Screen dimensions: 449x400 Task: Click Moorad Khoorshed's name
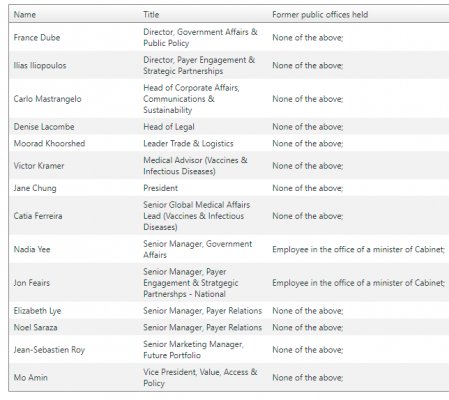tap(49, 143)
